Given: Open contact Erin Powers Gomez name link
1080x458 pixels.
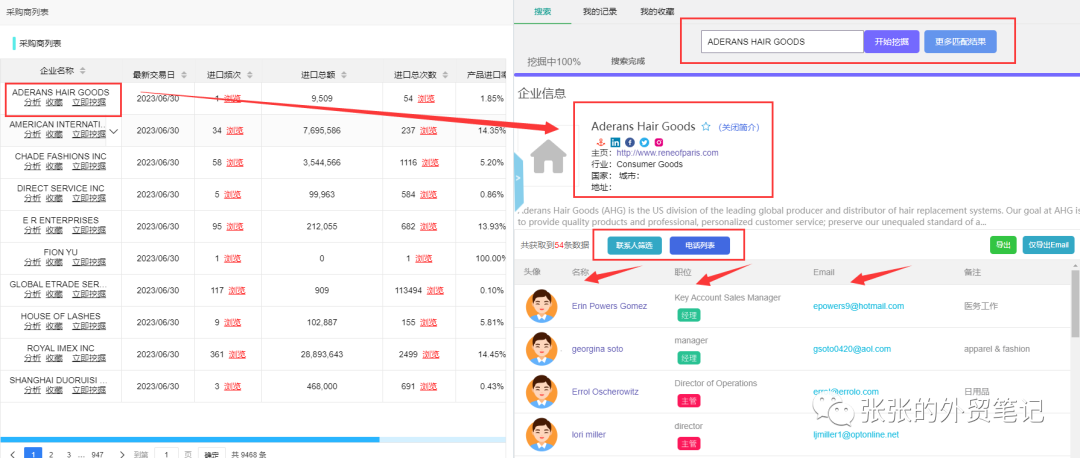Looking at the screenshot, I should pos(609,306).
